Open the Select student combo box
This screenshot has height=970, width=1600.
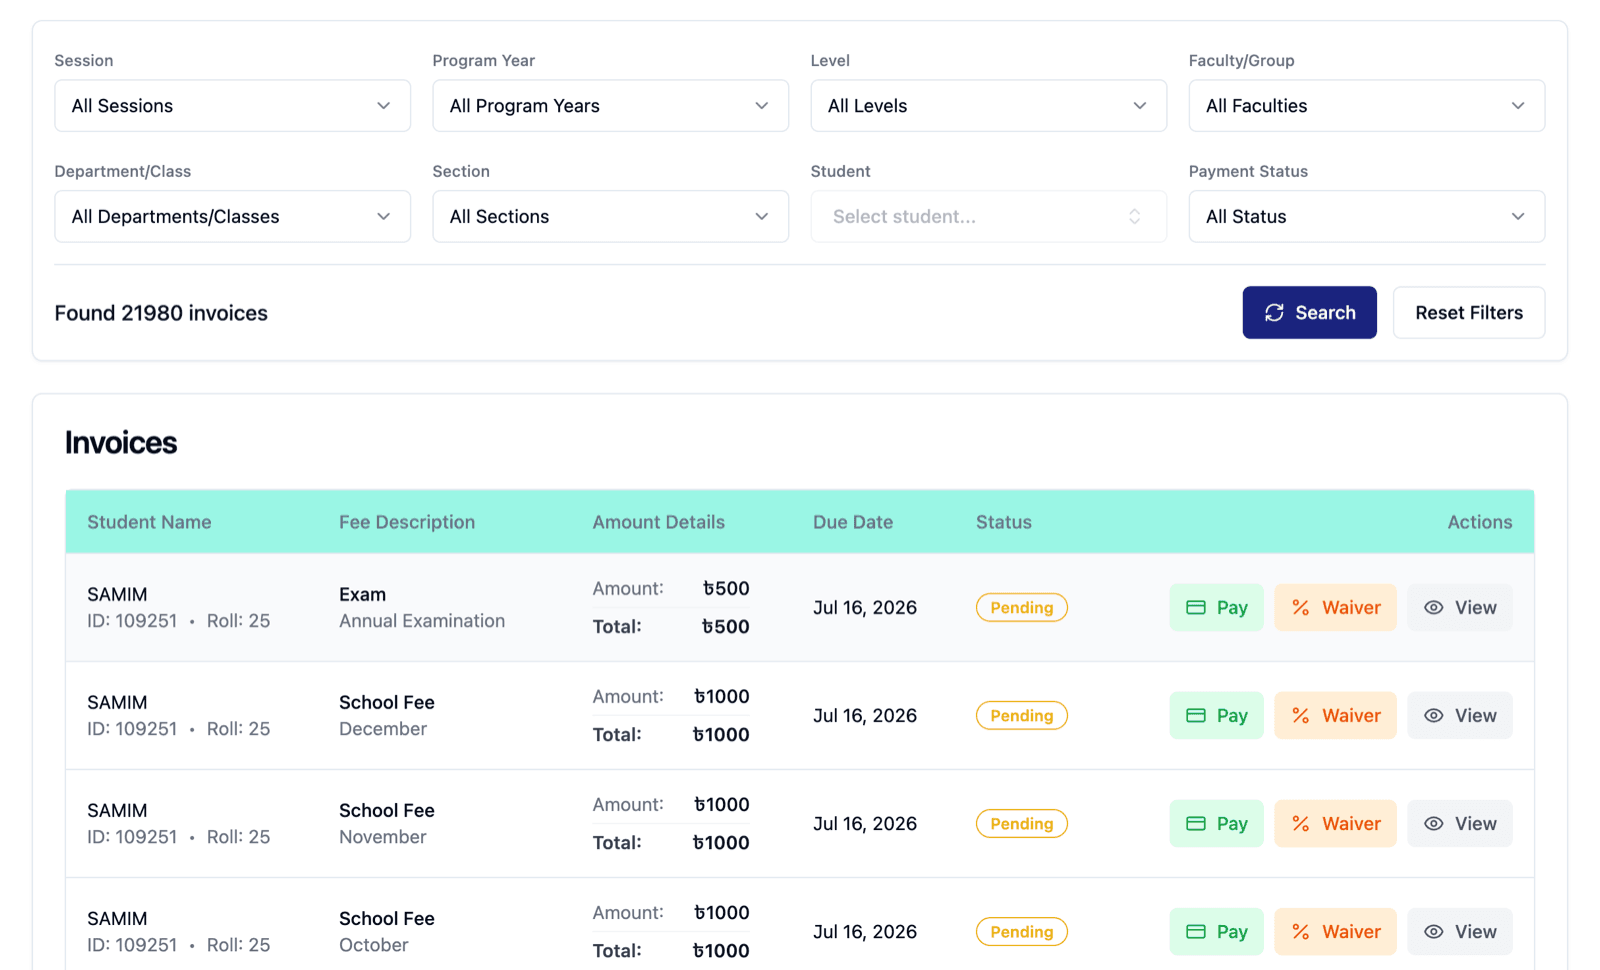[988, 217]
